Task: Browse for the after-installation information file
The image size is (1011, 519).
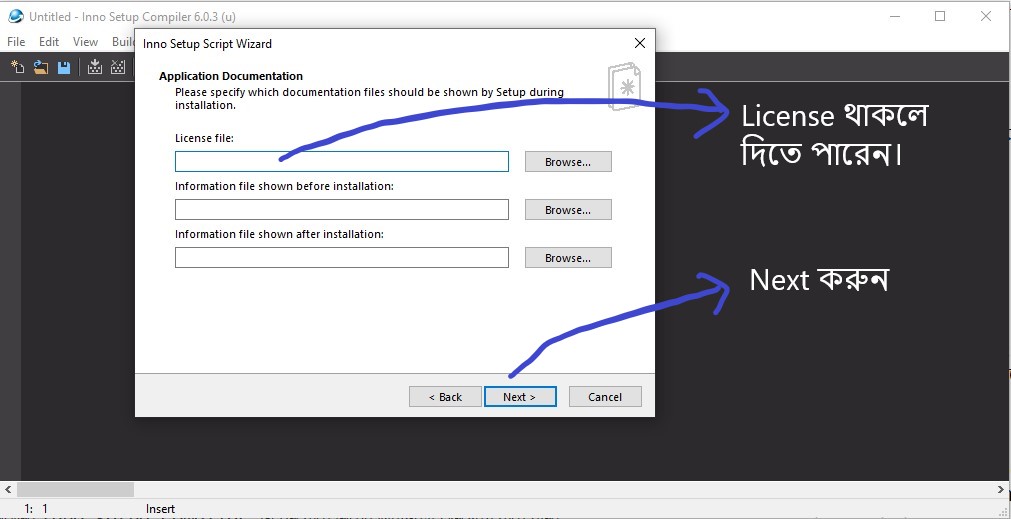Action: [x=567, y=258]
